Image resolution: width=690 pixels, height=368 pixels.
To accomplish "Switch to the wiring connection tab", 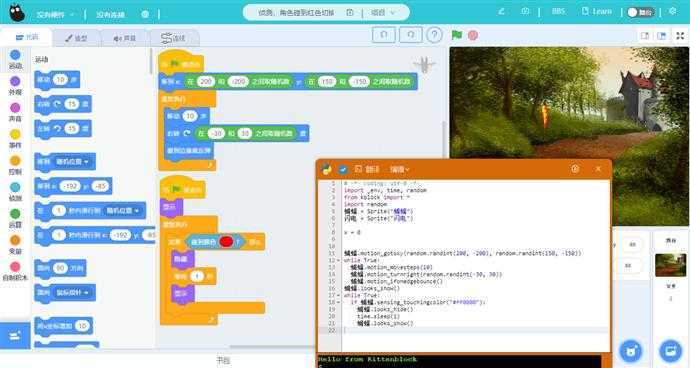I will coord(173,38).
